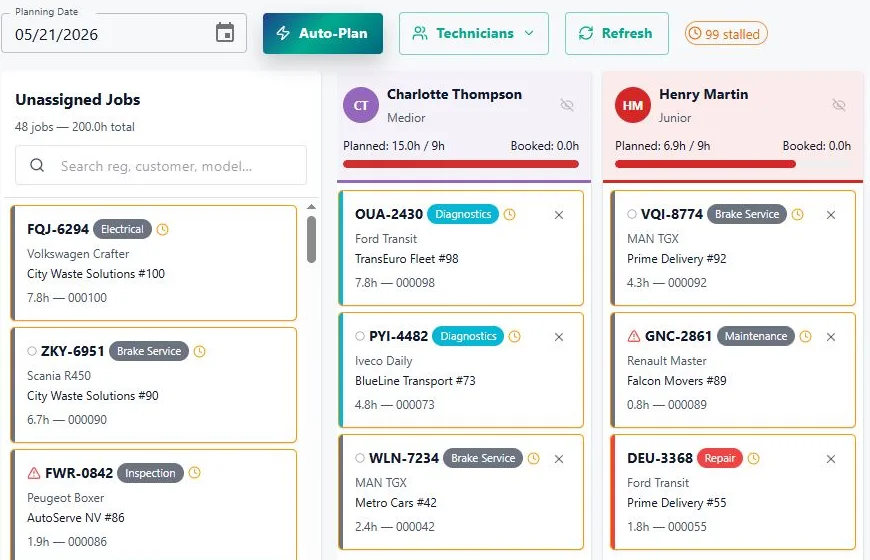Click Henry Martin's name heading
The width and height of the screenshot is (870, 560).
click(704, 94)
